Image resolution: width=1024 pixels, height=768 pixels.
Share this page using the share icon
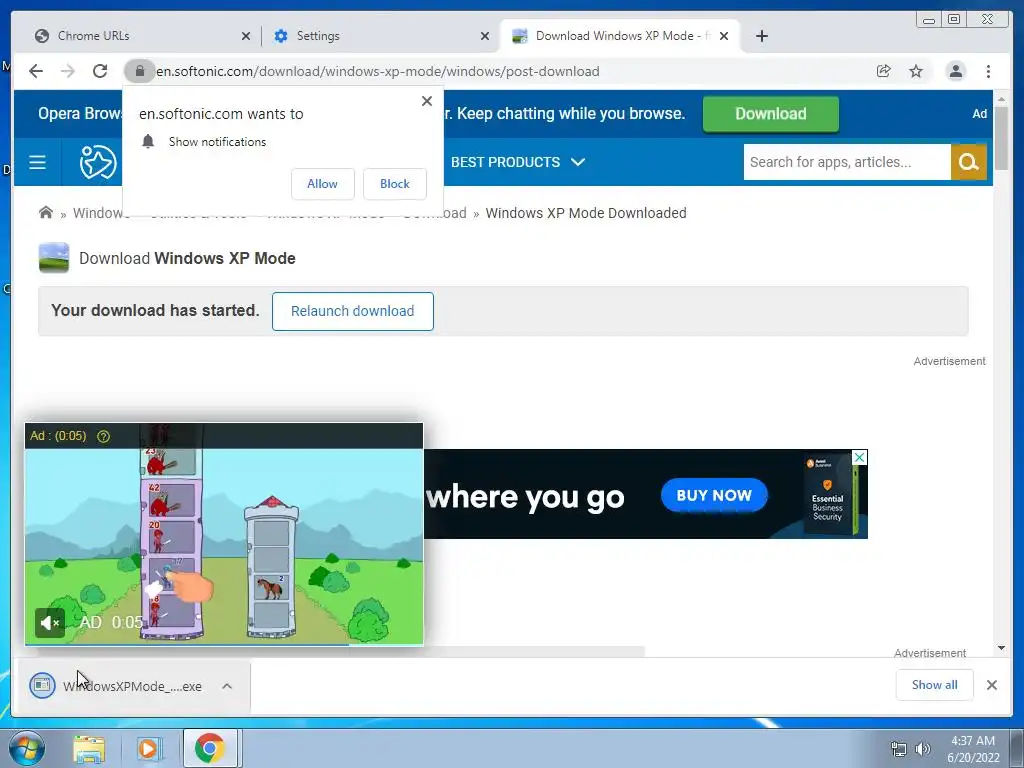[884, 71]
